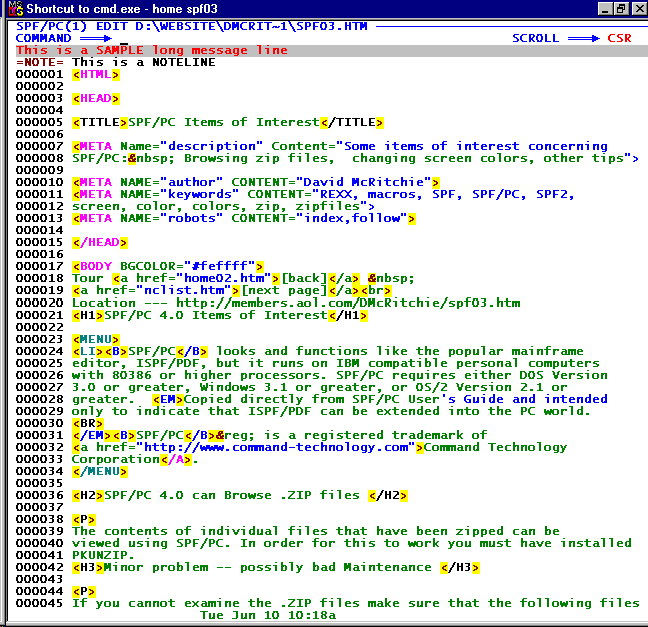648x627 pixels.
Task: Click 'Corporation' on line 000033
Action: click(116, 459)
